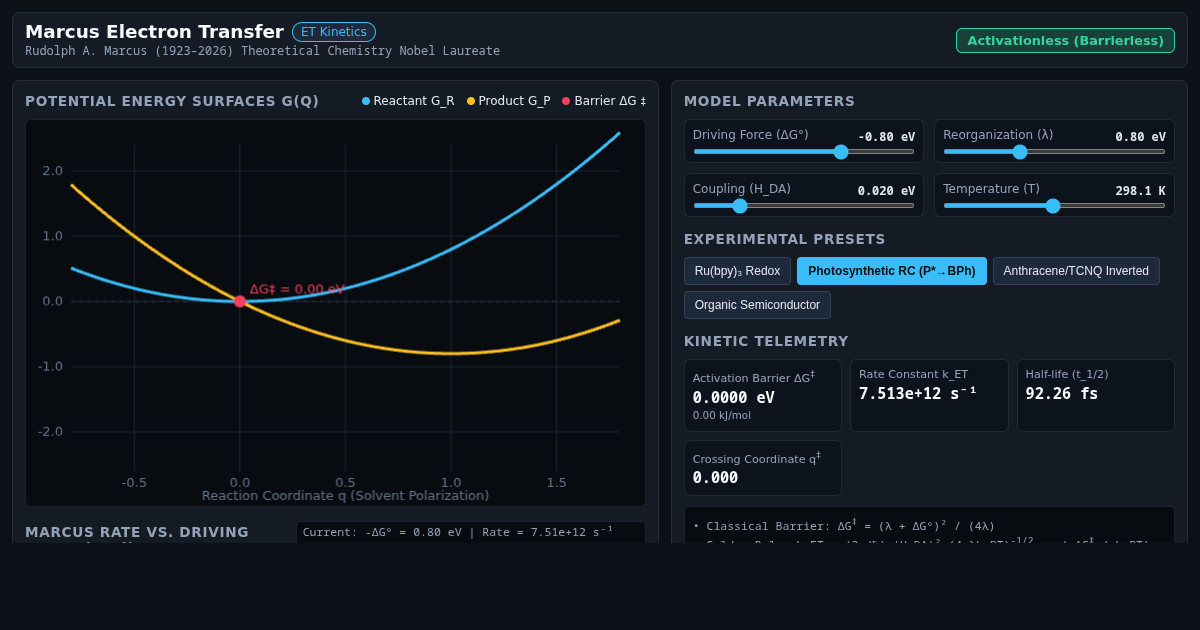This screenshot has width=1200, height=630.
Task: Choose the Anthracene/TCNQ Inverted preset
Action: (x=1076, y=271)
